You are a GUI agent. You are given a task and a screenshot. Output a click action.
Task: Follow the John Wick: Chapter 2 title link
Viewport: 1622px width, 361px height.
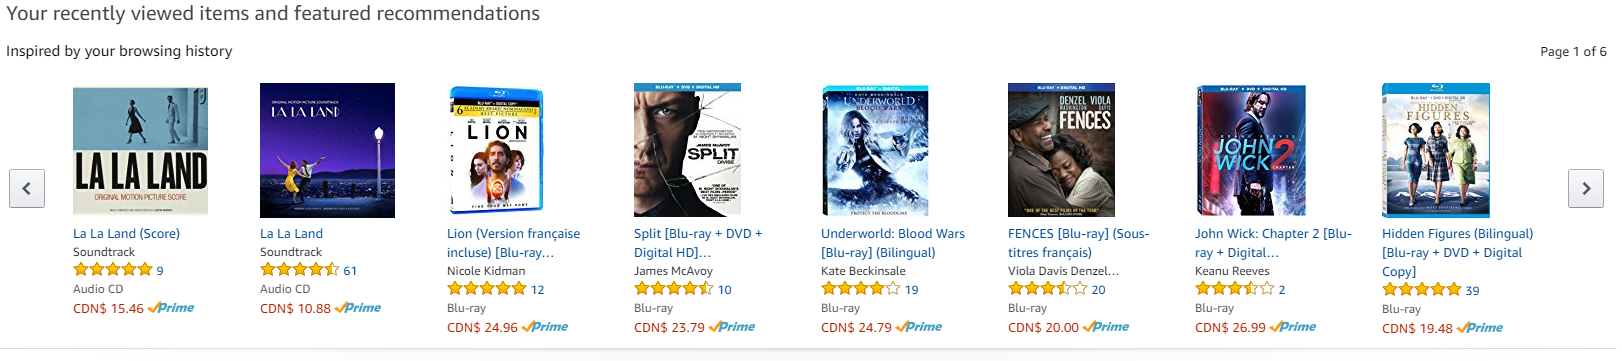point(1273,243)
